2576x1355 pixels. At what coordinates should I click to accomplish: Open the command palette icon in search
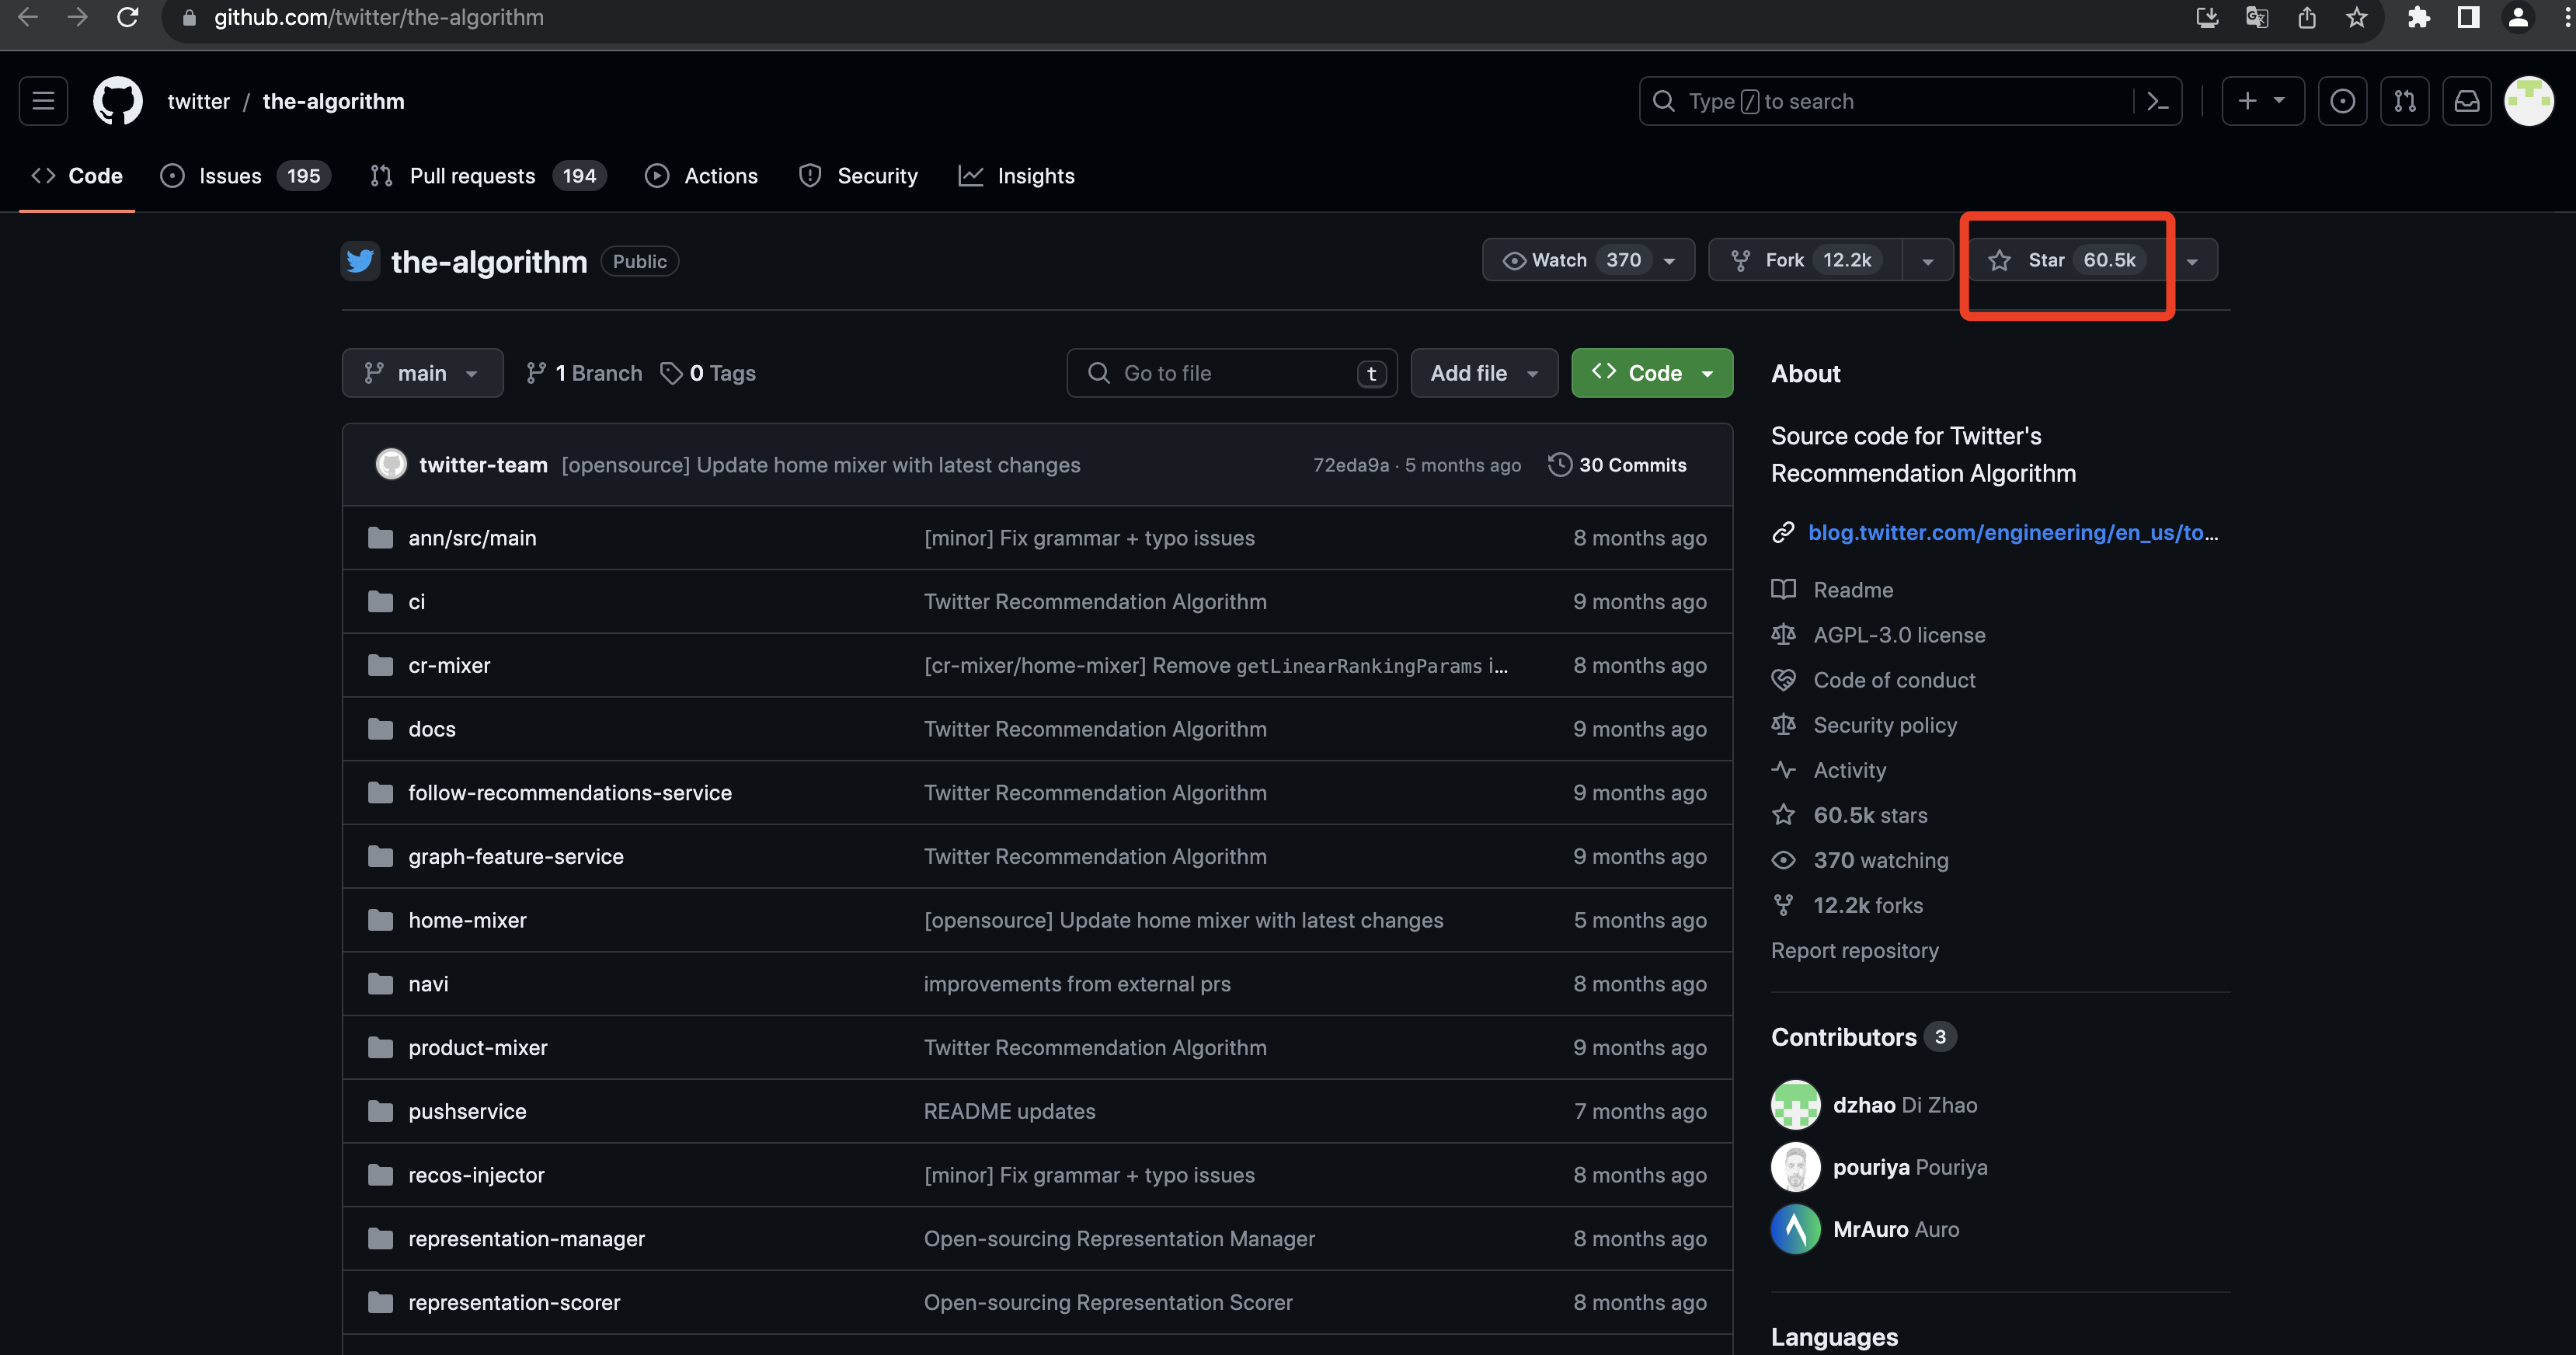pyautogui.click(x=2157, y=101)
